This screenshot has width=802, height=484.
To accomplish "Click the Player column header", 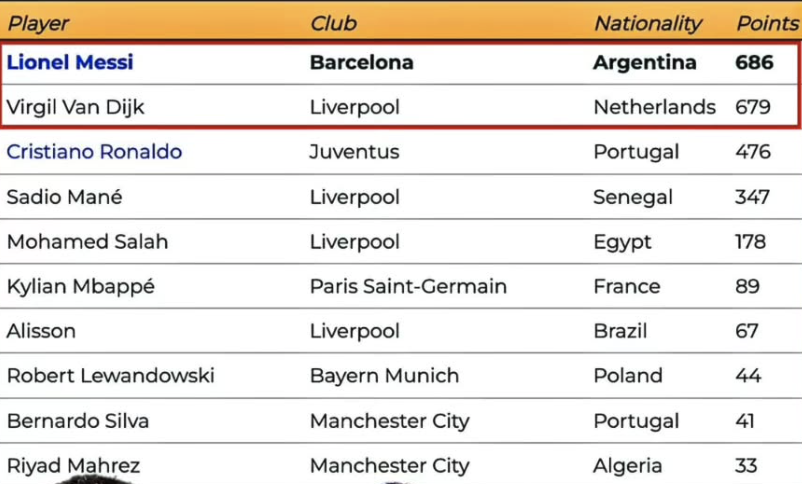I will 38,23.
